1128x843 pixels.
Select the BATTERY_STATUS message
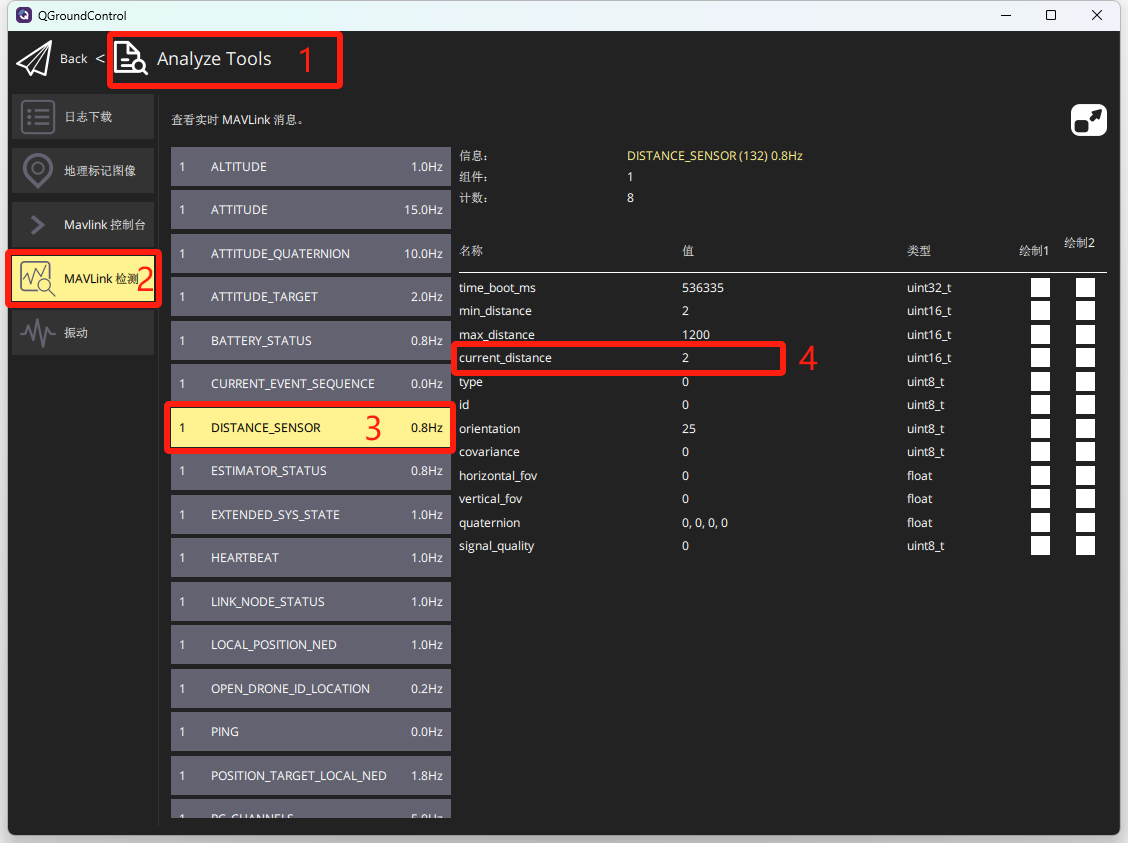311,341
